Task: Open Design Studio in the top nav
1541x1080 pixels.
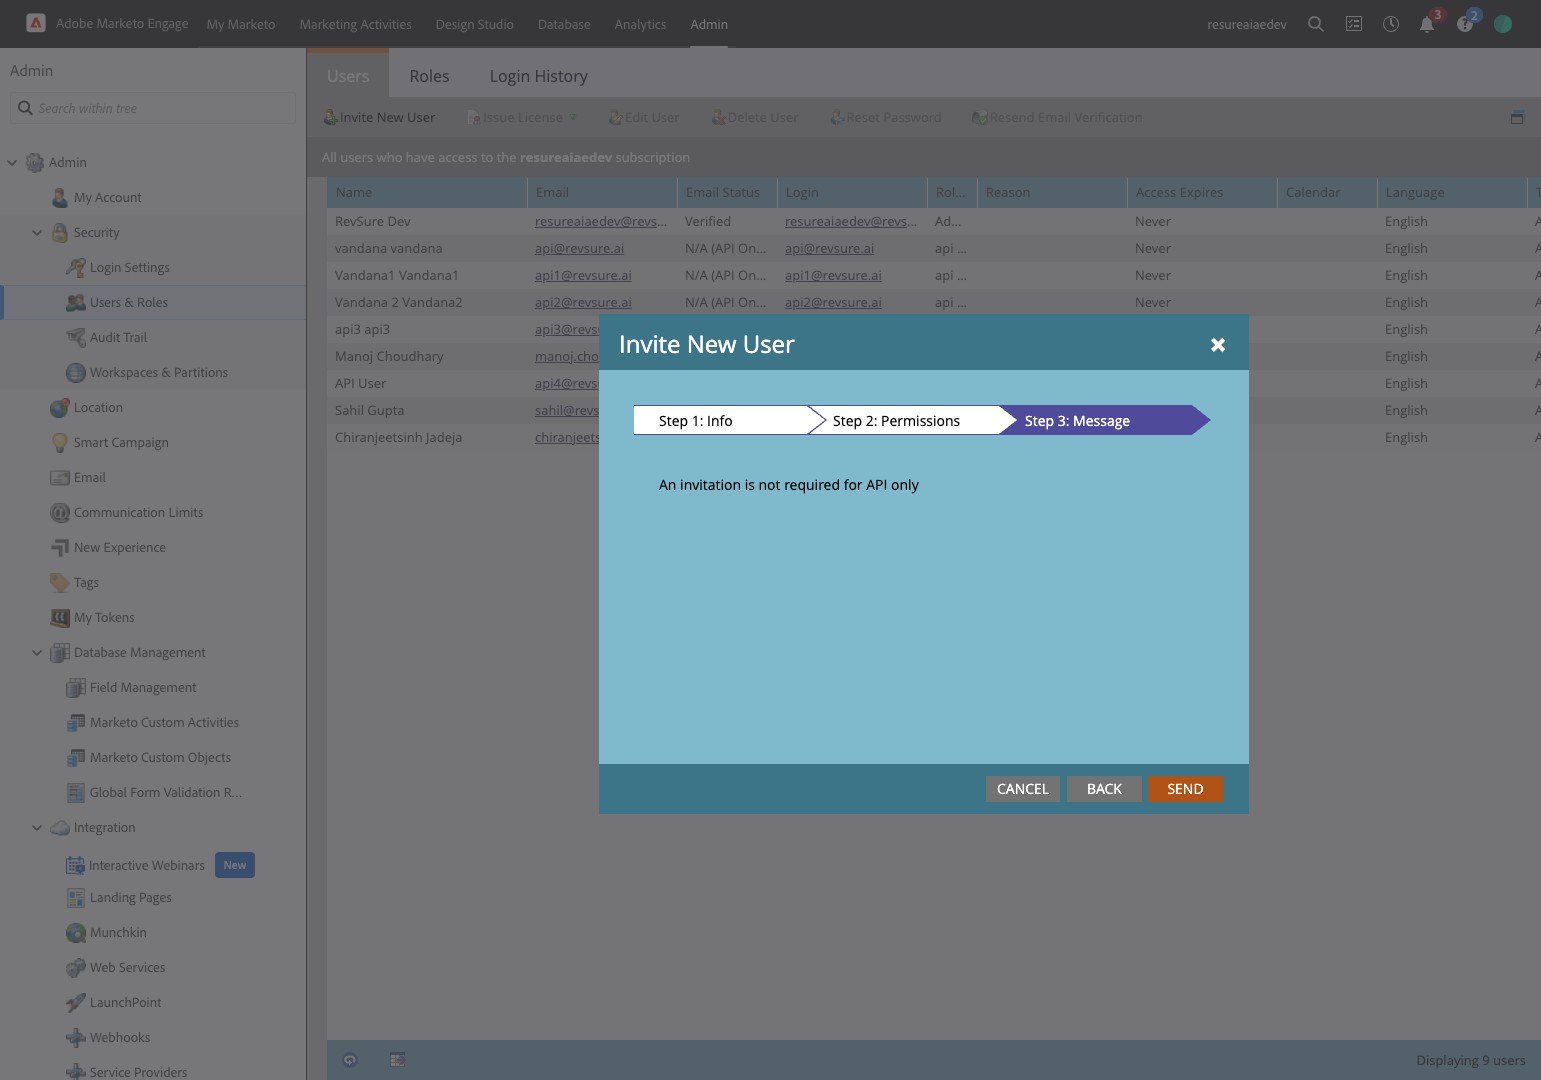Action: [x=474, y=24]
